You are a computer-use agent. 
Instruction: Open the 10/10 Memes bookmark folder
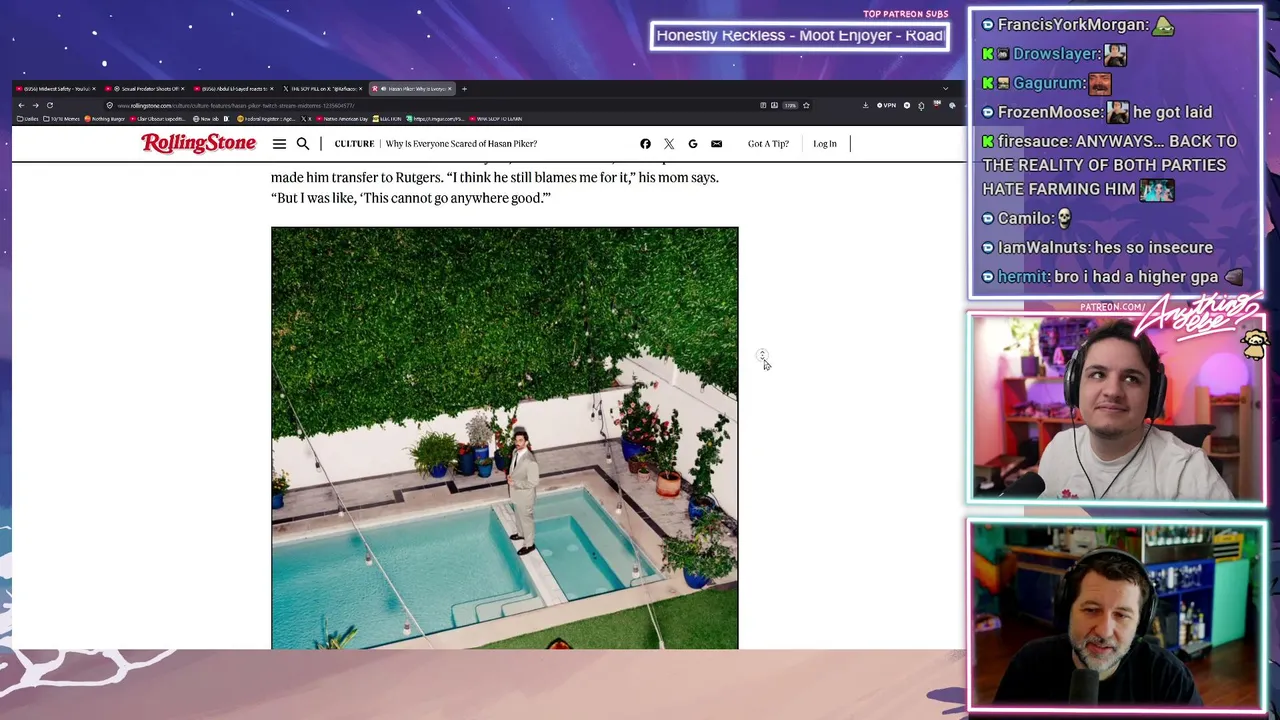(63, 119)
